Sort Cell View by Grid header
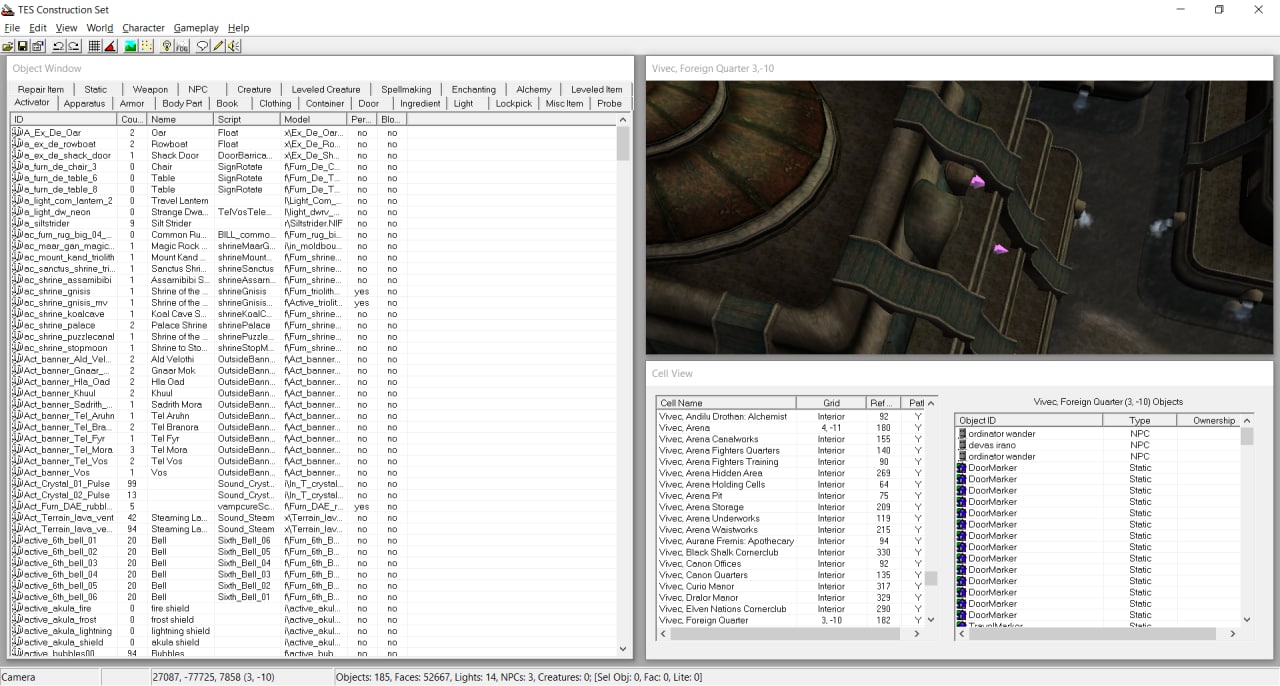This screenshot has width=1280, height=686. click(x=831, y=403)
